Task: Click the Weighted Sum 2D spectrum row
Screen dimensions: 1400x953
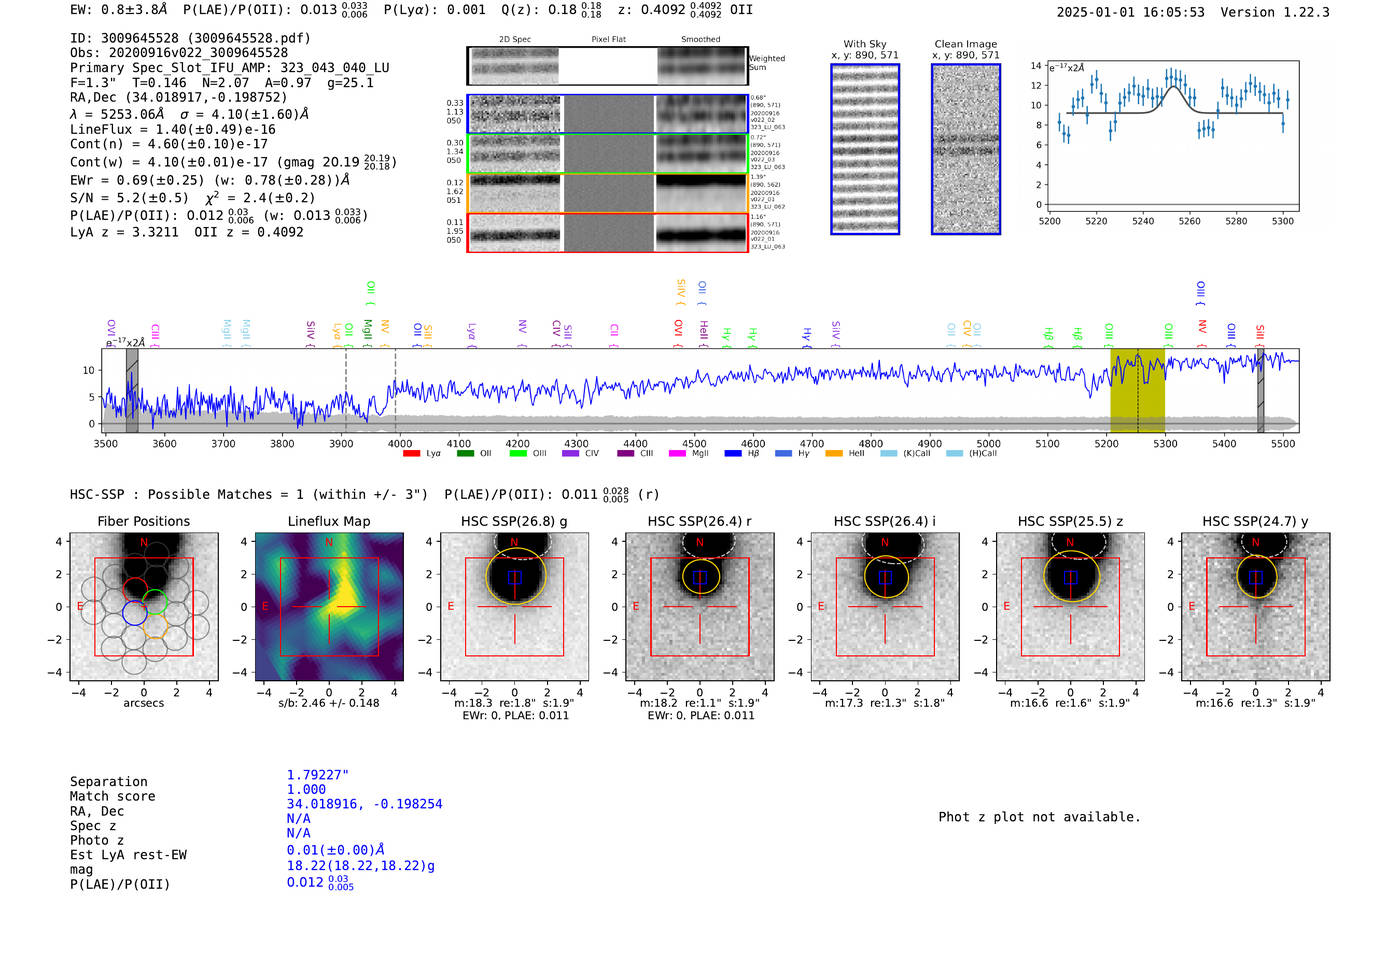Action: coord(608,66)
